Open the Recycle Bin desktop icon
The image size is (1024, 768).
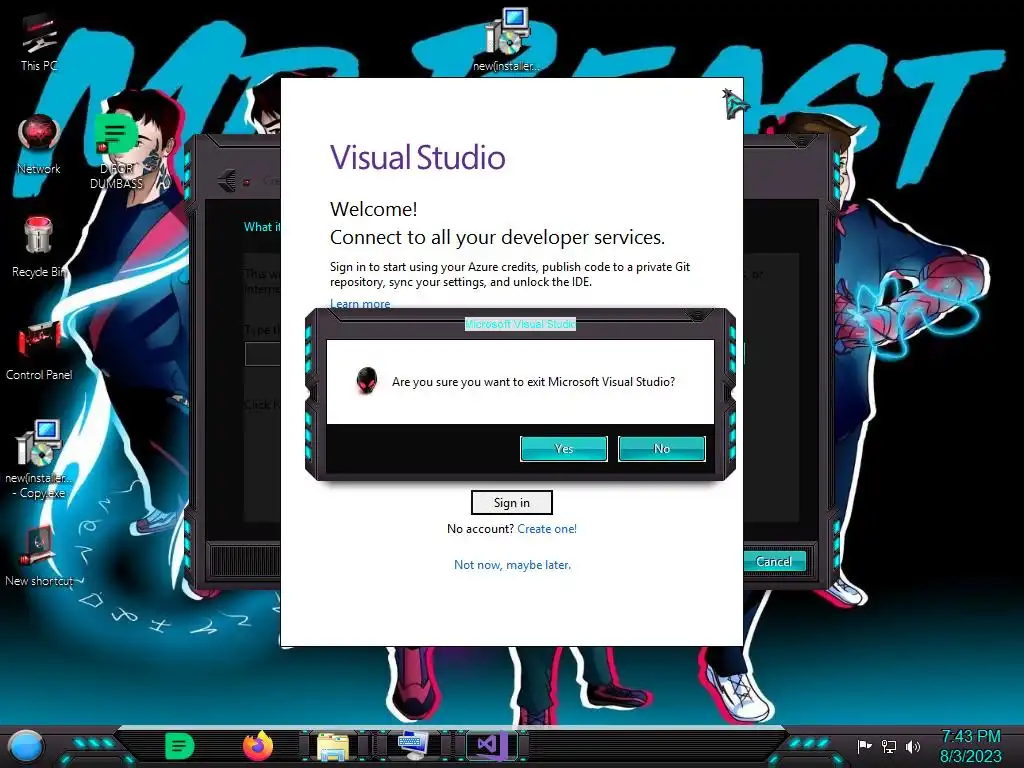38,247
